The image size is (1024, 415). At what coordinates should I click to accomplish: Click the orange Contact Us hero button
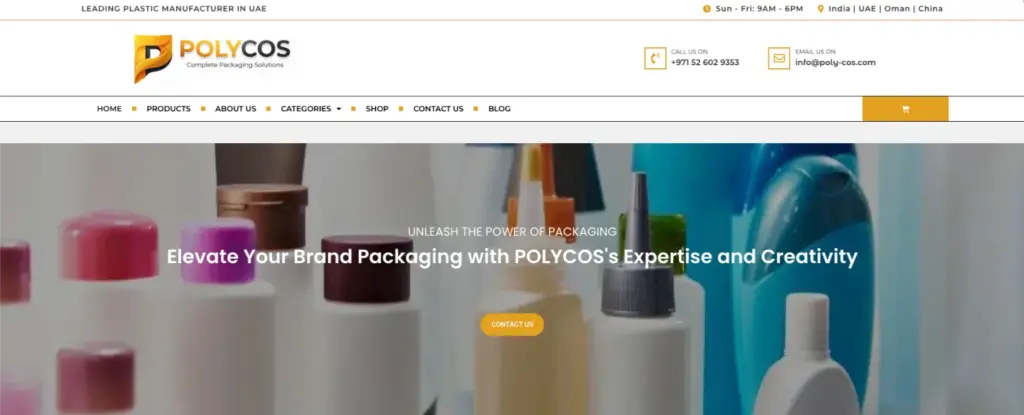click(512, 325)
